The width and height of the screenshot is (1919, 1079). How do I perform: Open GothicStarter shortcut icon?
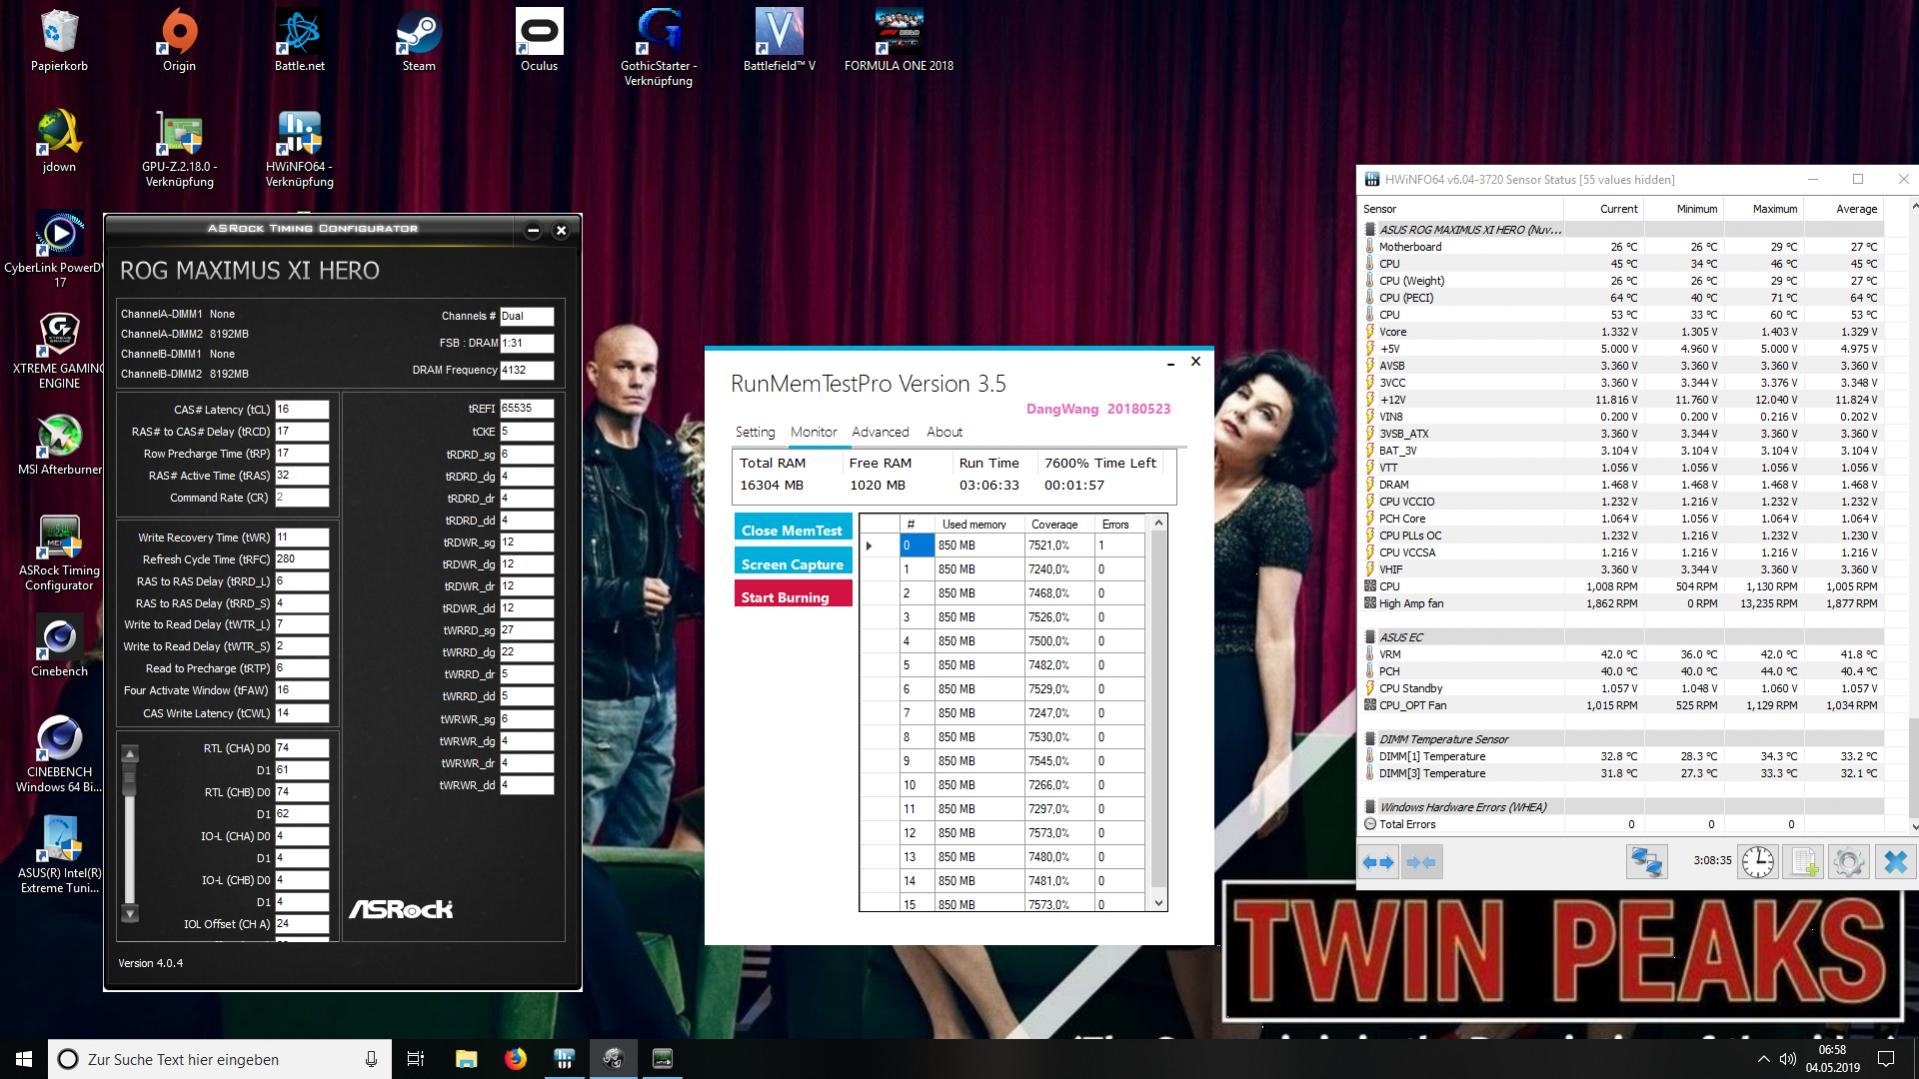click(659, 47)
